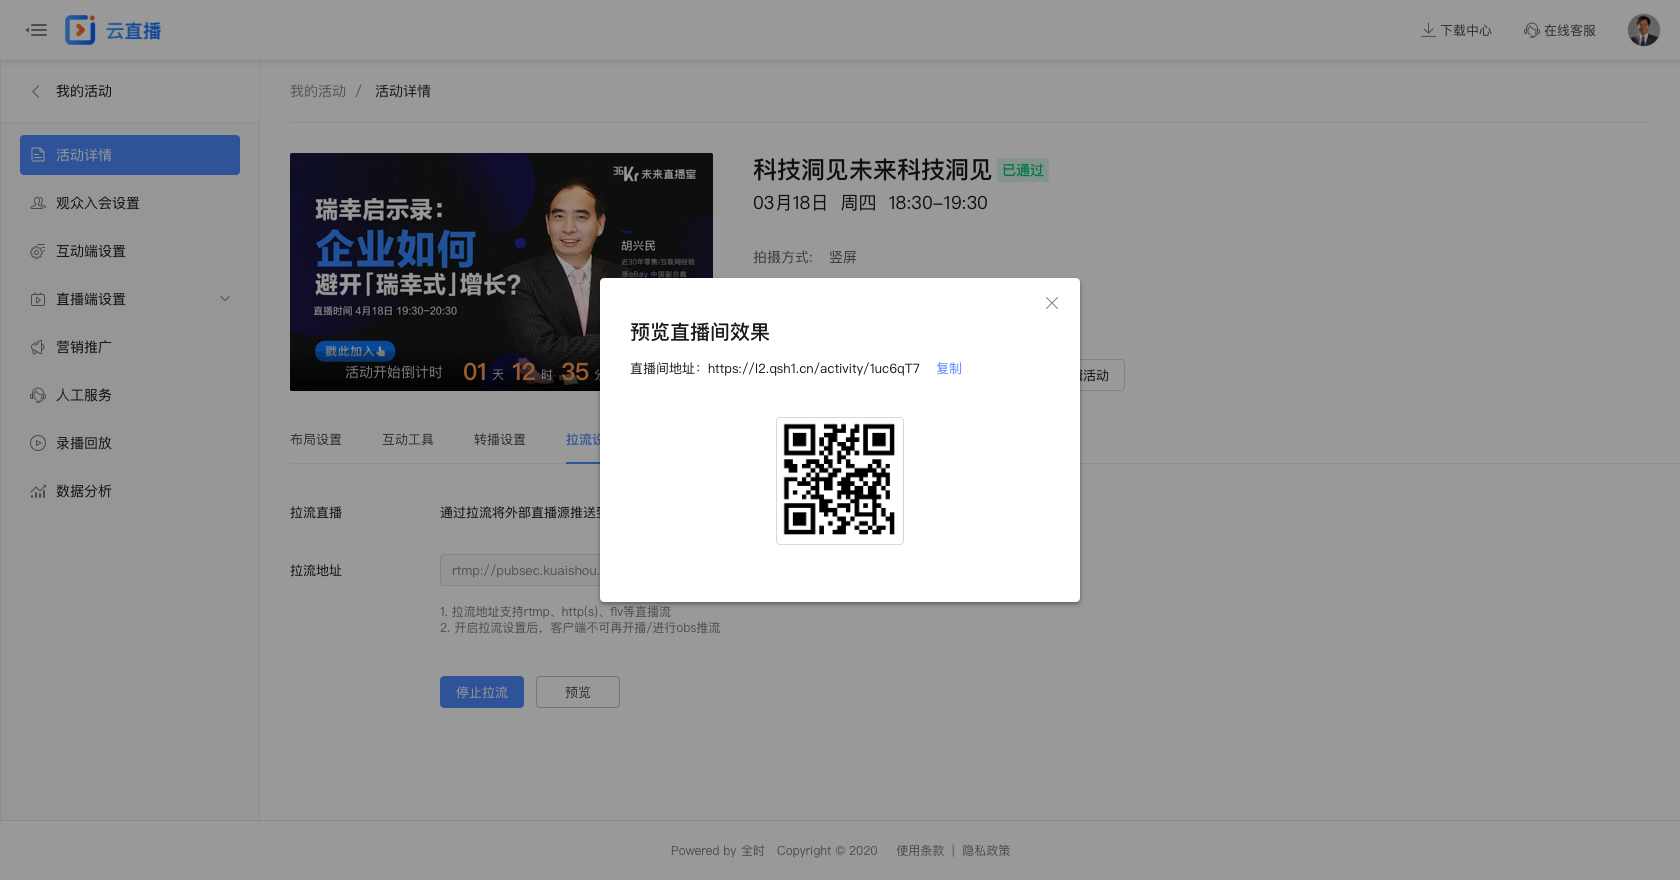The height and width of the screenshot is (880, 1680).
Task: Click 在线客服 text link
Action: [x=1570, y=31]
